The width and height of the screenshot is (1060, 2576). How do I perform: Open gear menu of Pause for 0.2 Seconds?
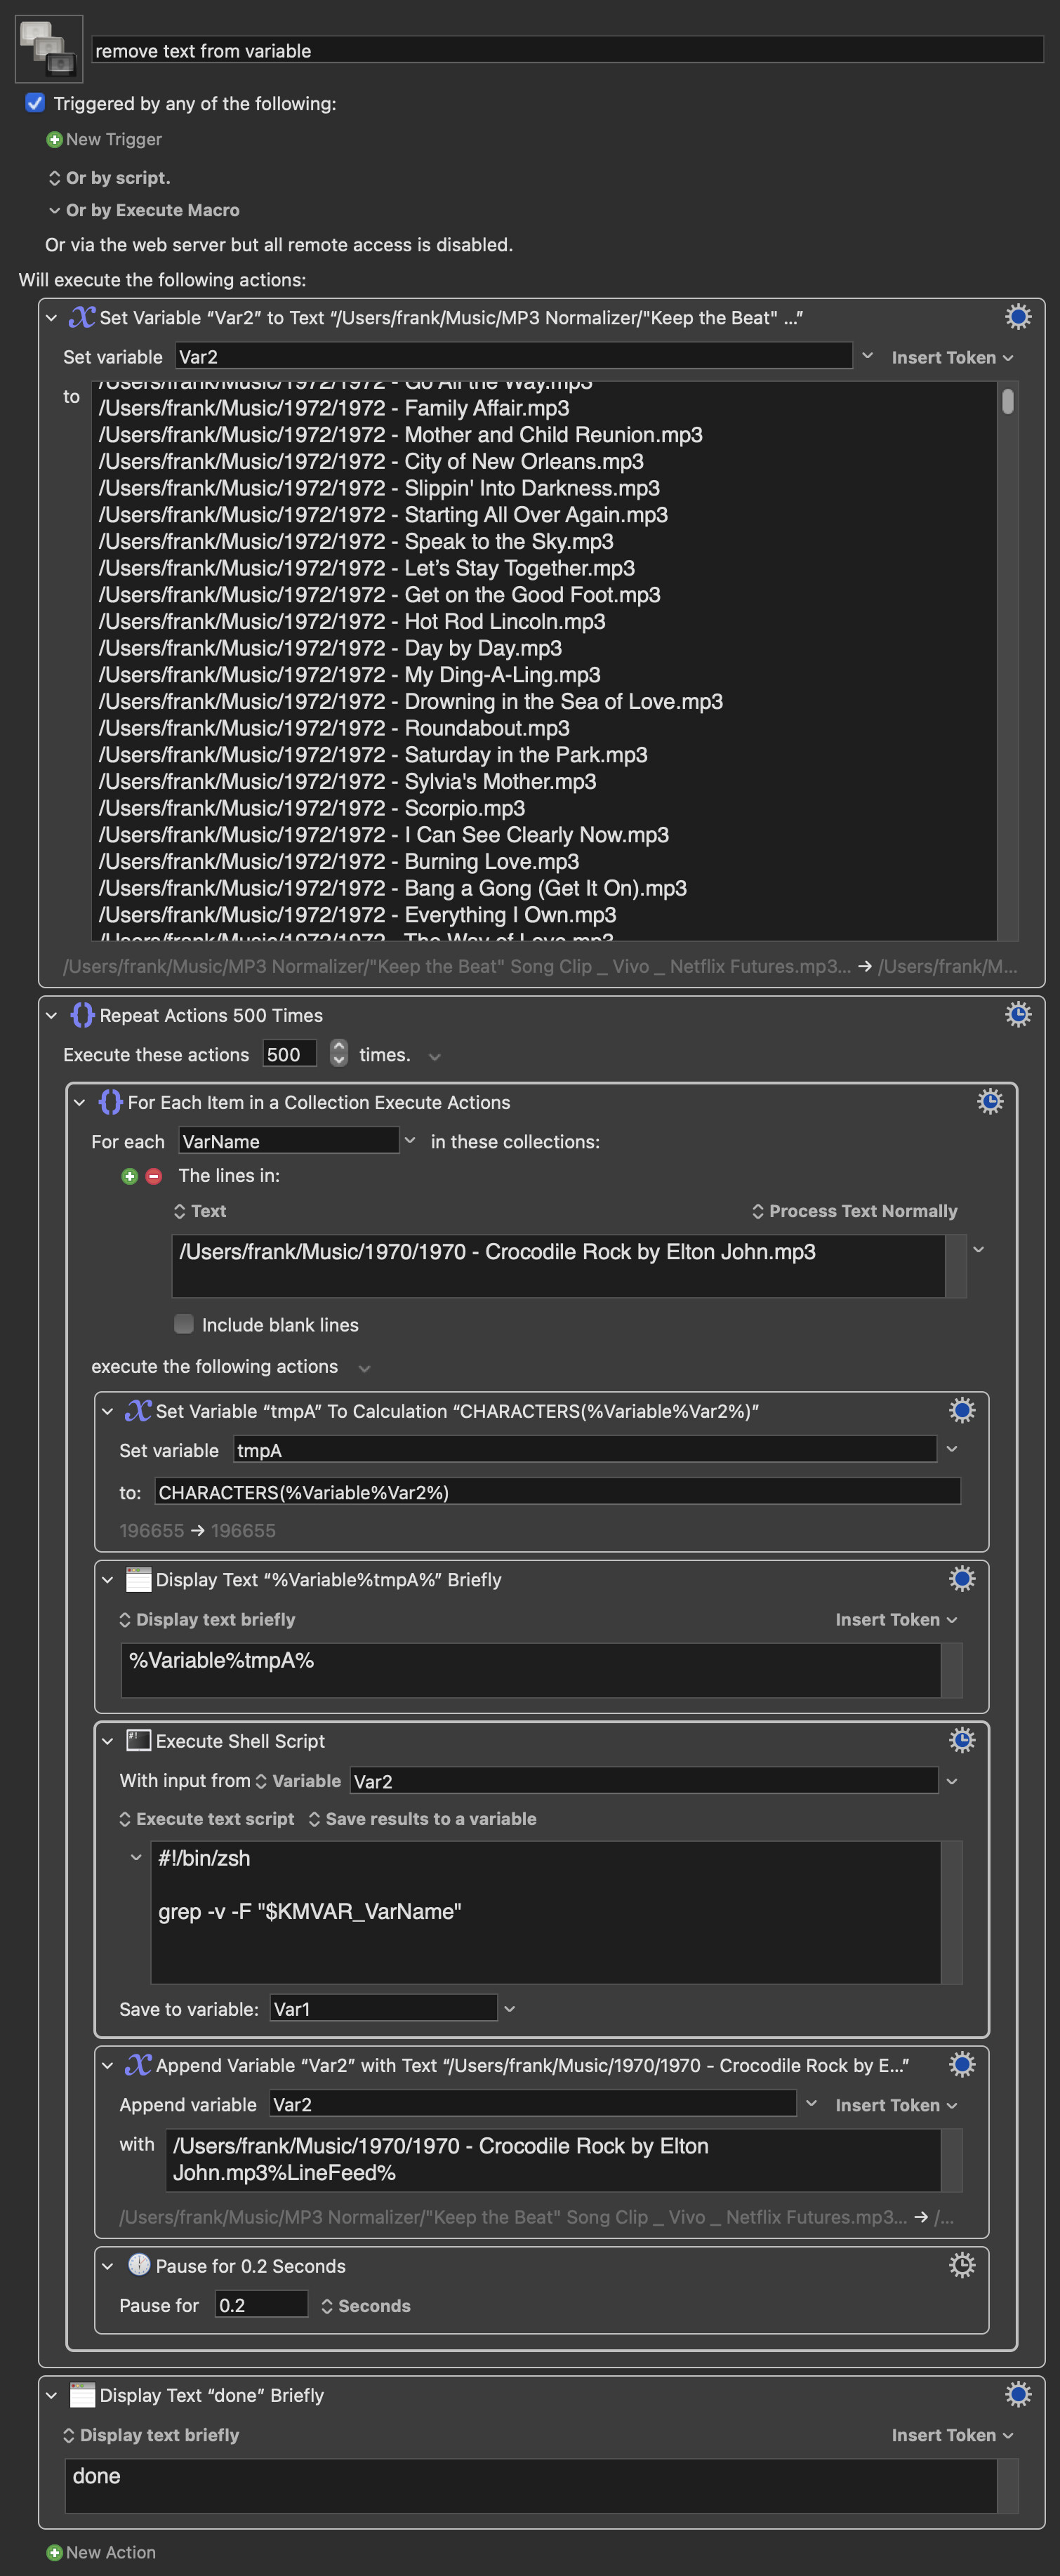961,2265
